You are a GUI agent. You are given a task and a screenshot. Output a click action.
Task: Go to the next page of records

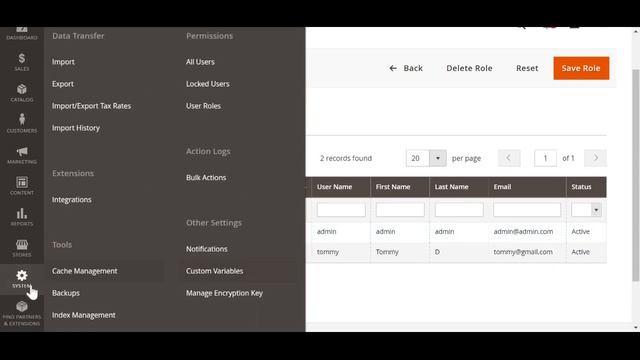(595, 158)
